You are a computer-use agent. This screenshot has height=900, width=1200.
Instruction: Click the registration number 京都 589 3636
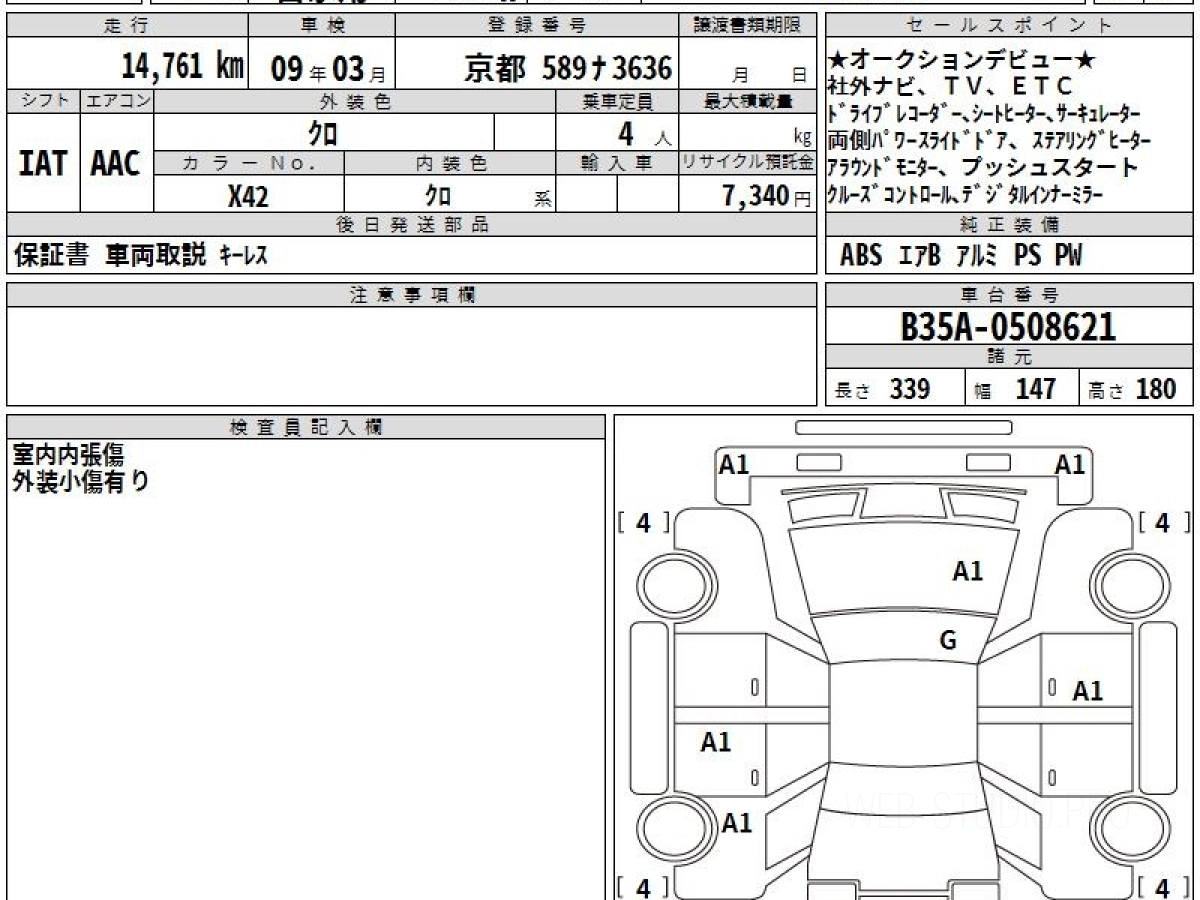pos(567,68)
